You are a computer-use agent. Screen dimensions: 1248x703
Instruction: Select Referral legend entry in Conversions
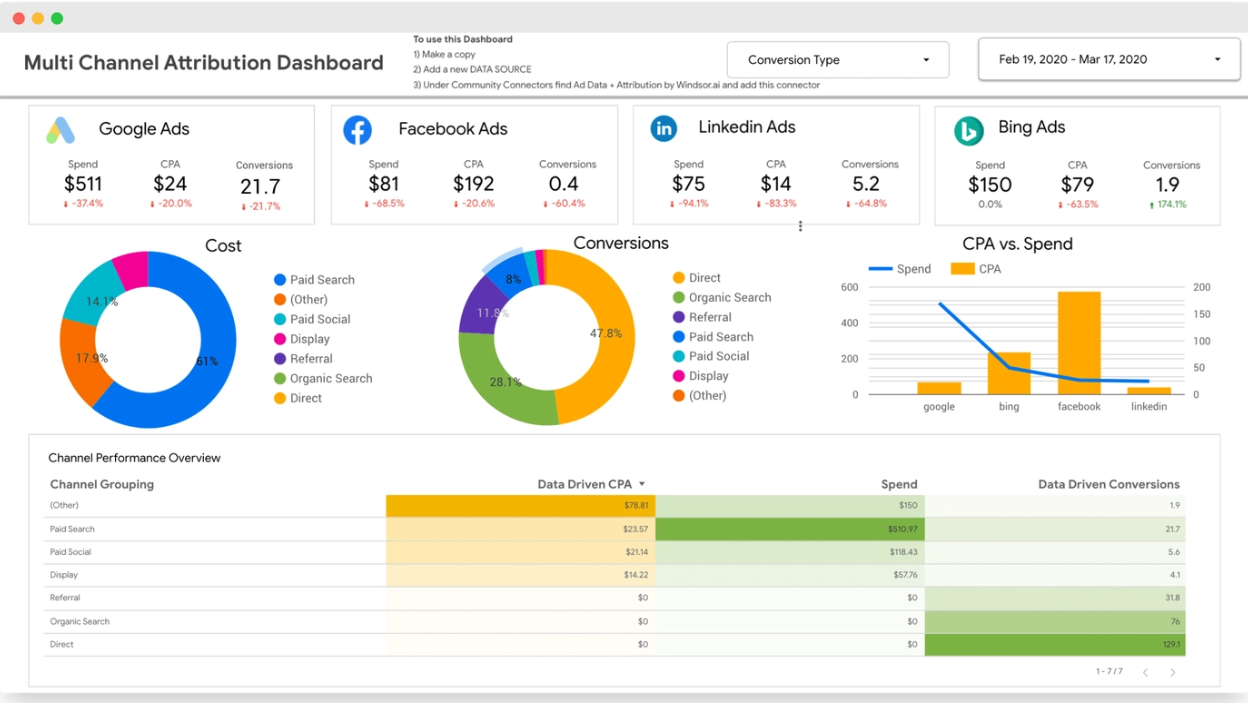click(x=702, y=317)
